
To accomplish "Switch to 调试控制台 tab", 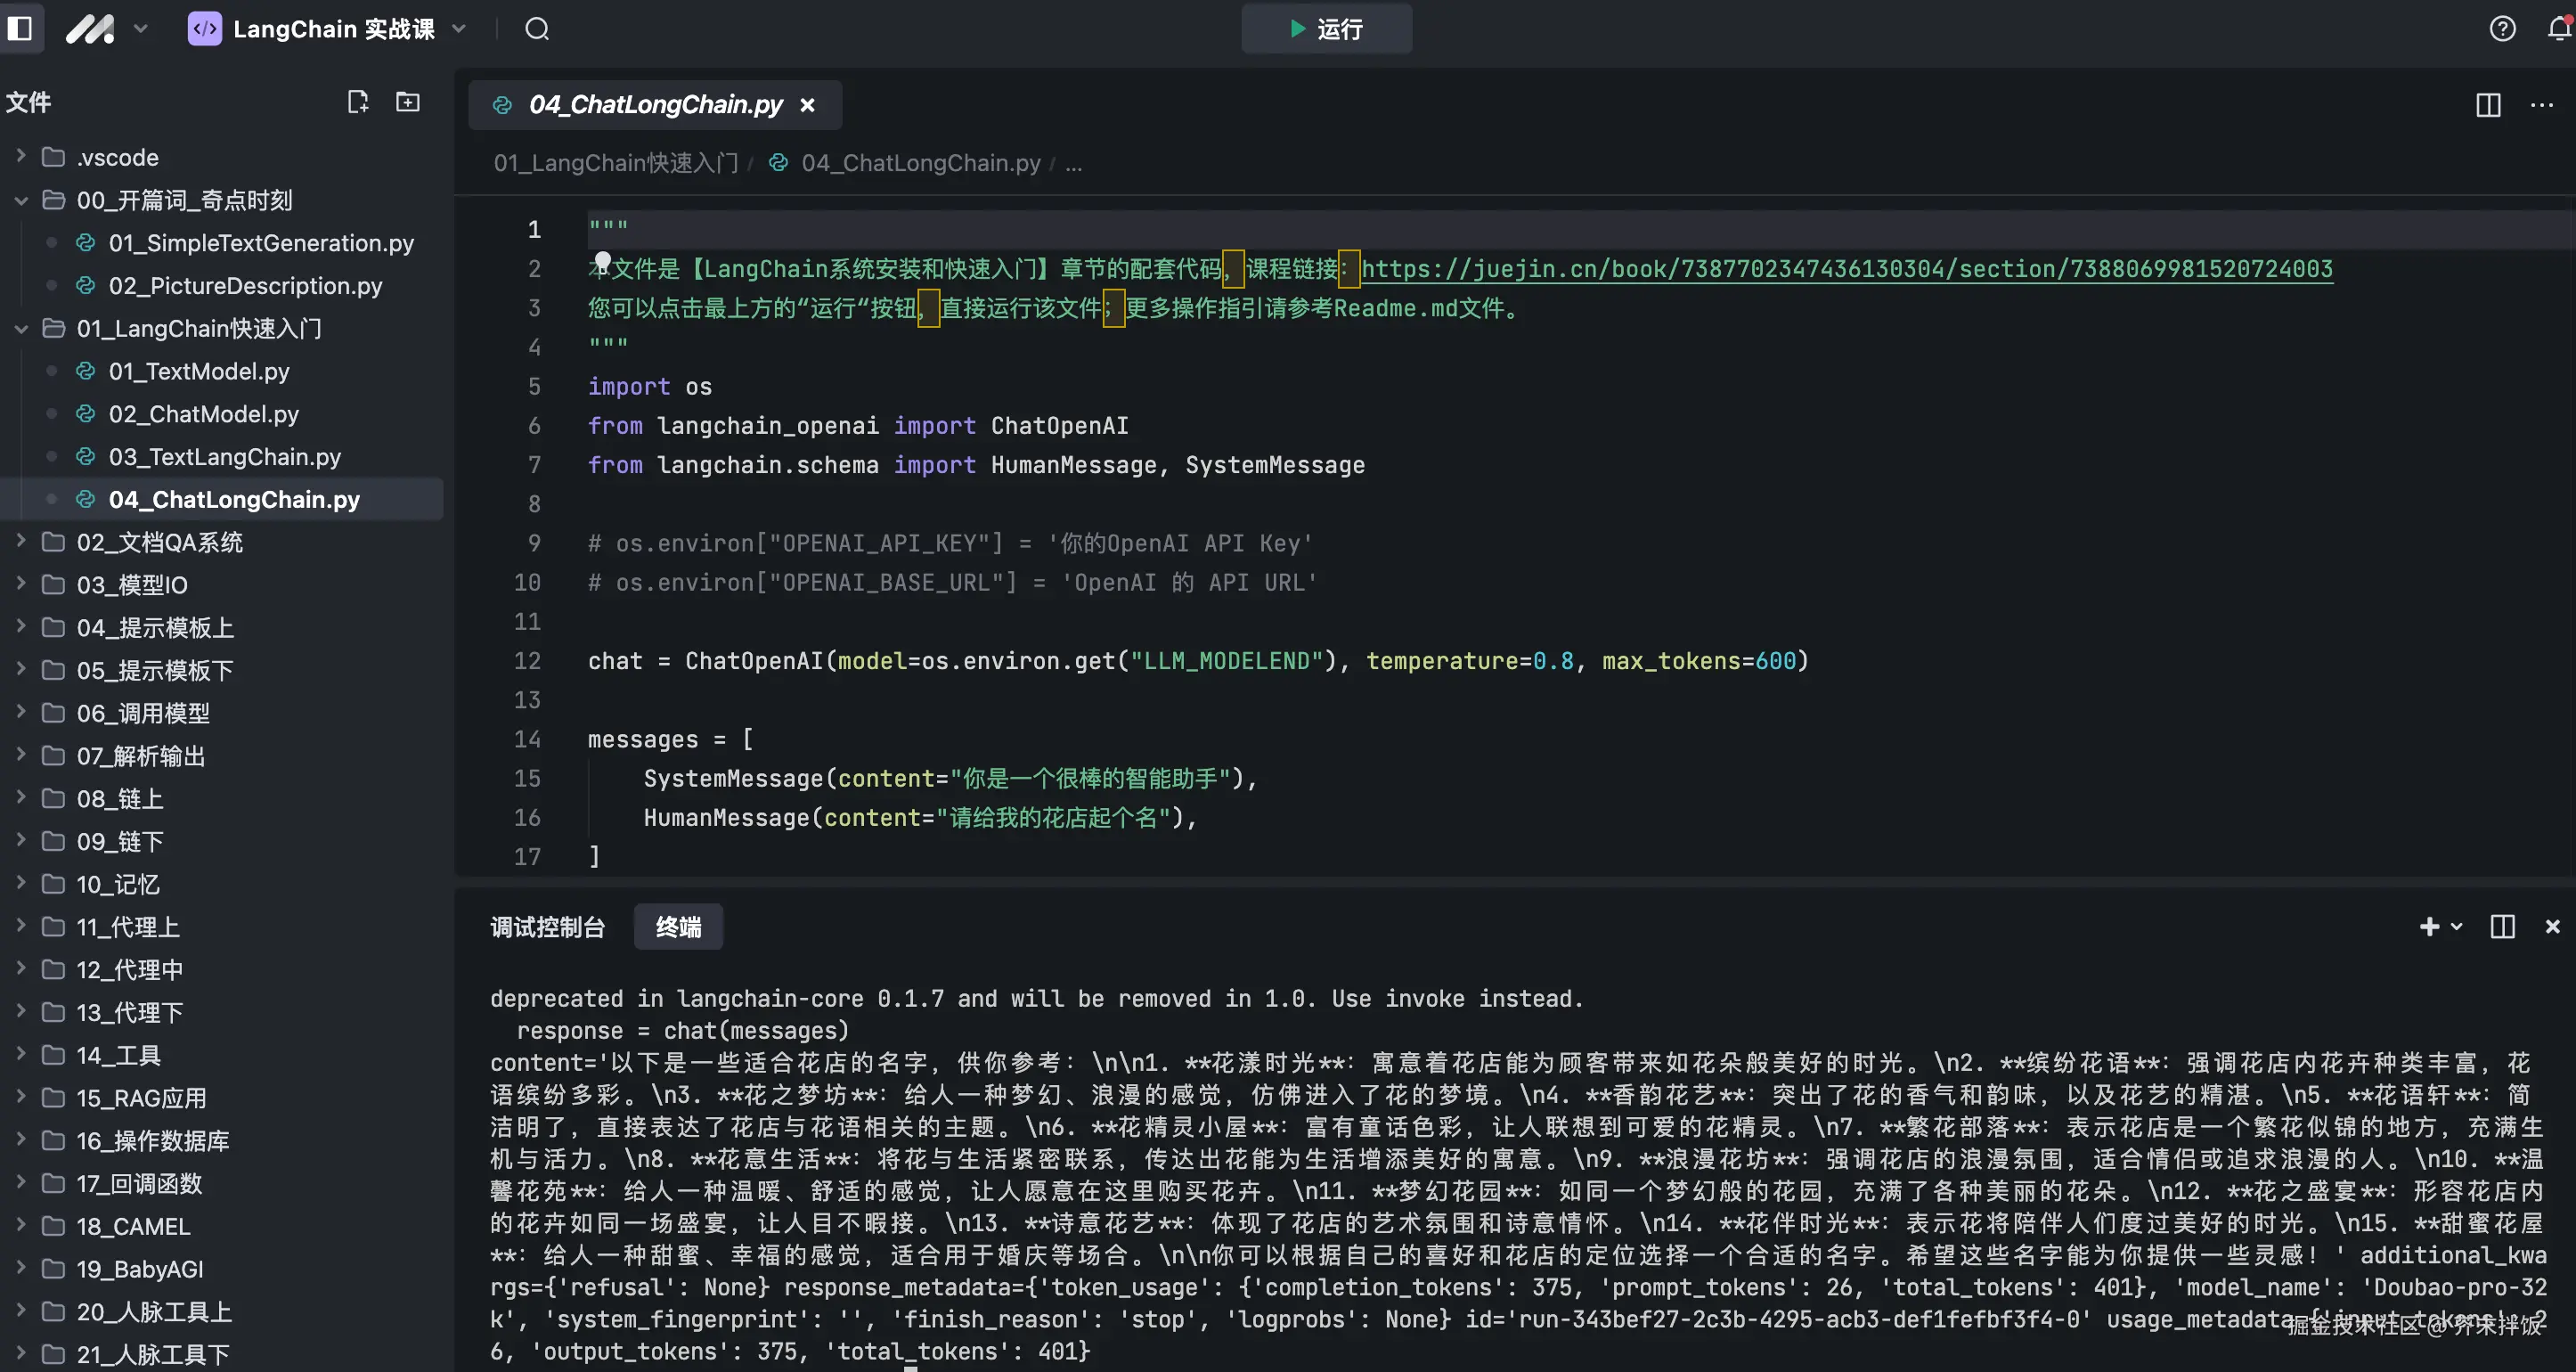I will [547, 926].
